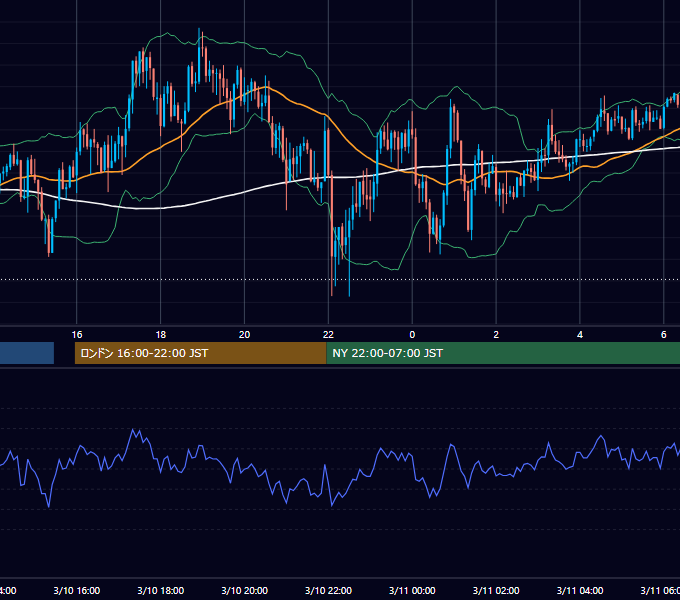
Task: Click hour label 16 on the price chart axis
Action: 77,335
